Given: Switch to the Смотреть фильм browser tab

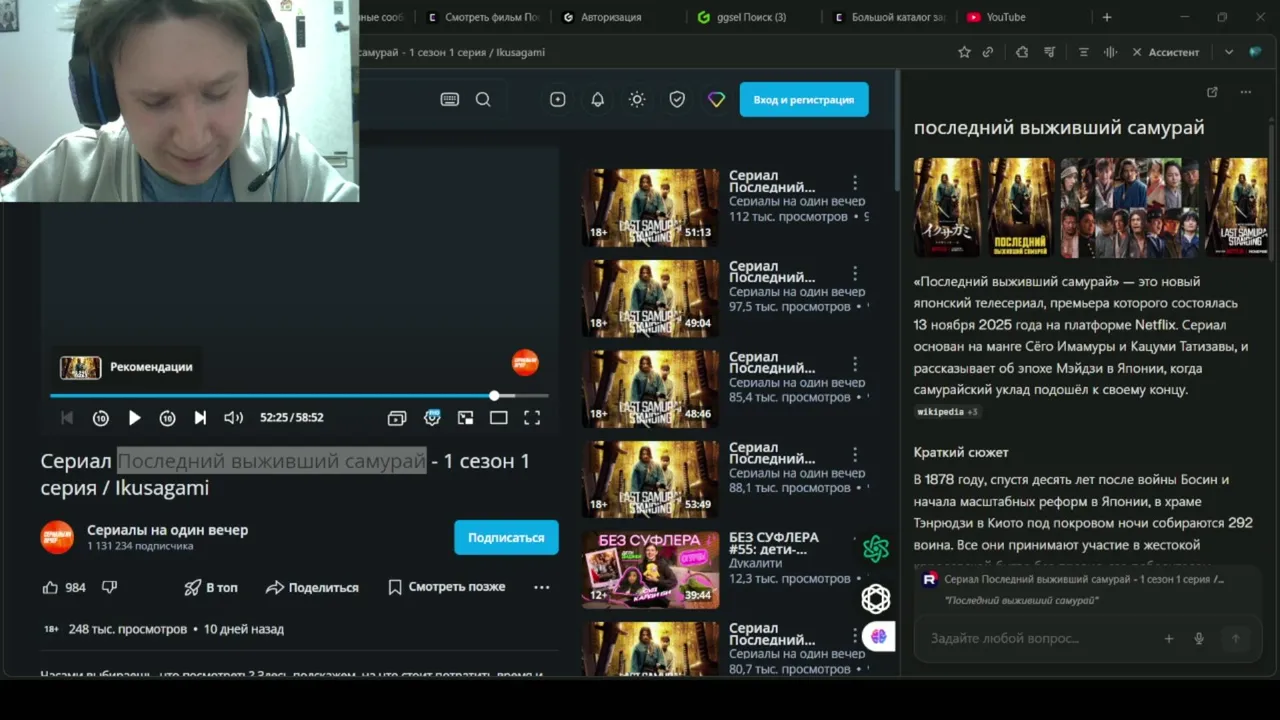Looking at the screenshot, I should point(483,17).
